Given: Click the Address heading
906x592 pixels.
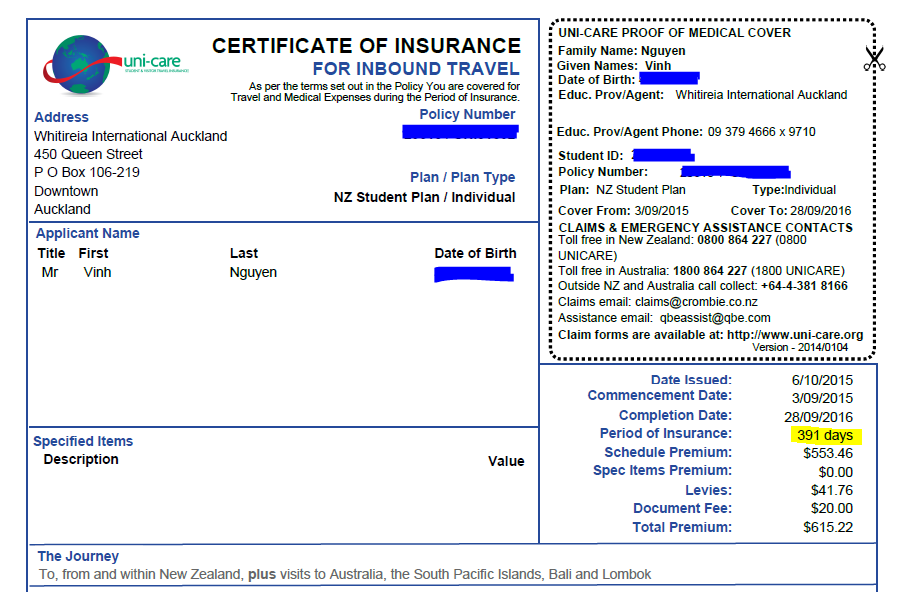Looking at the screenshot, I should tap(61, 117).
